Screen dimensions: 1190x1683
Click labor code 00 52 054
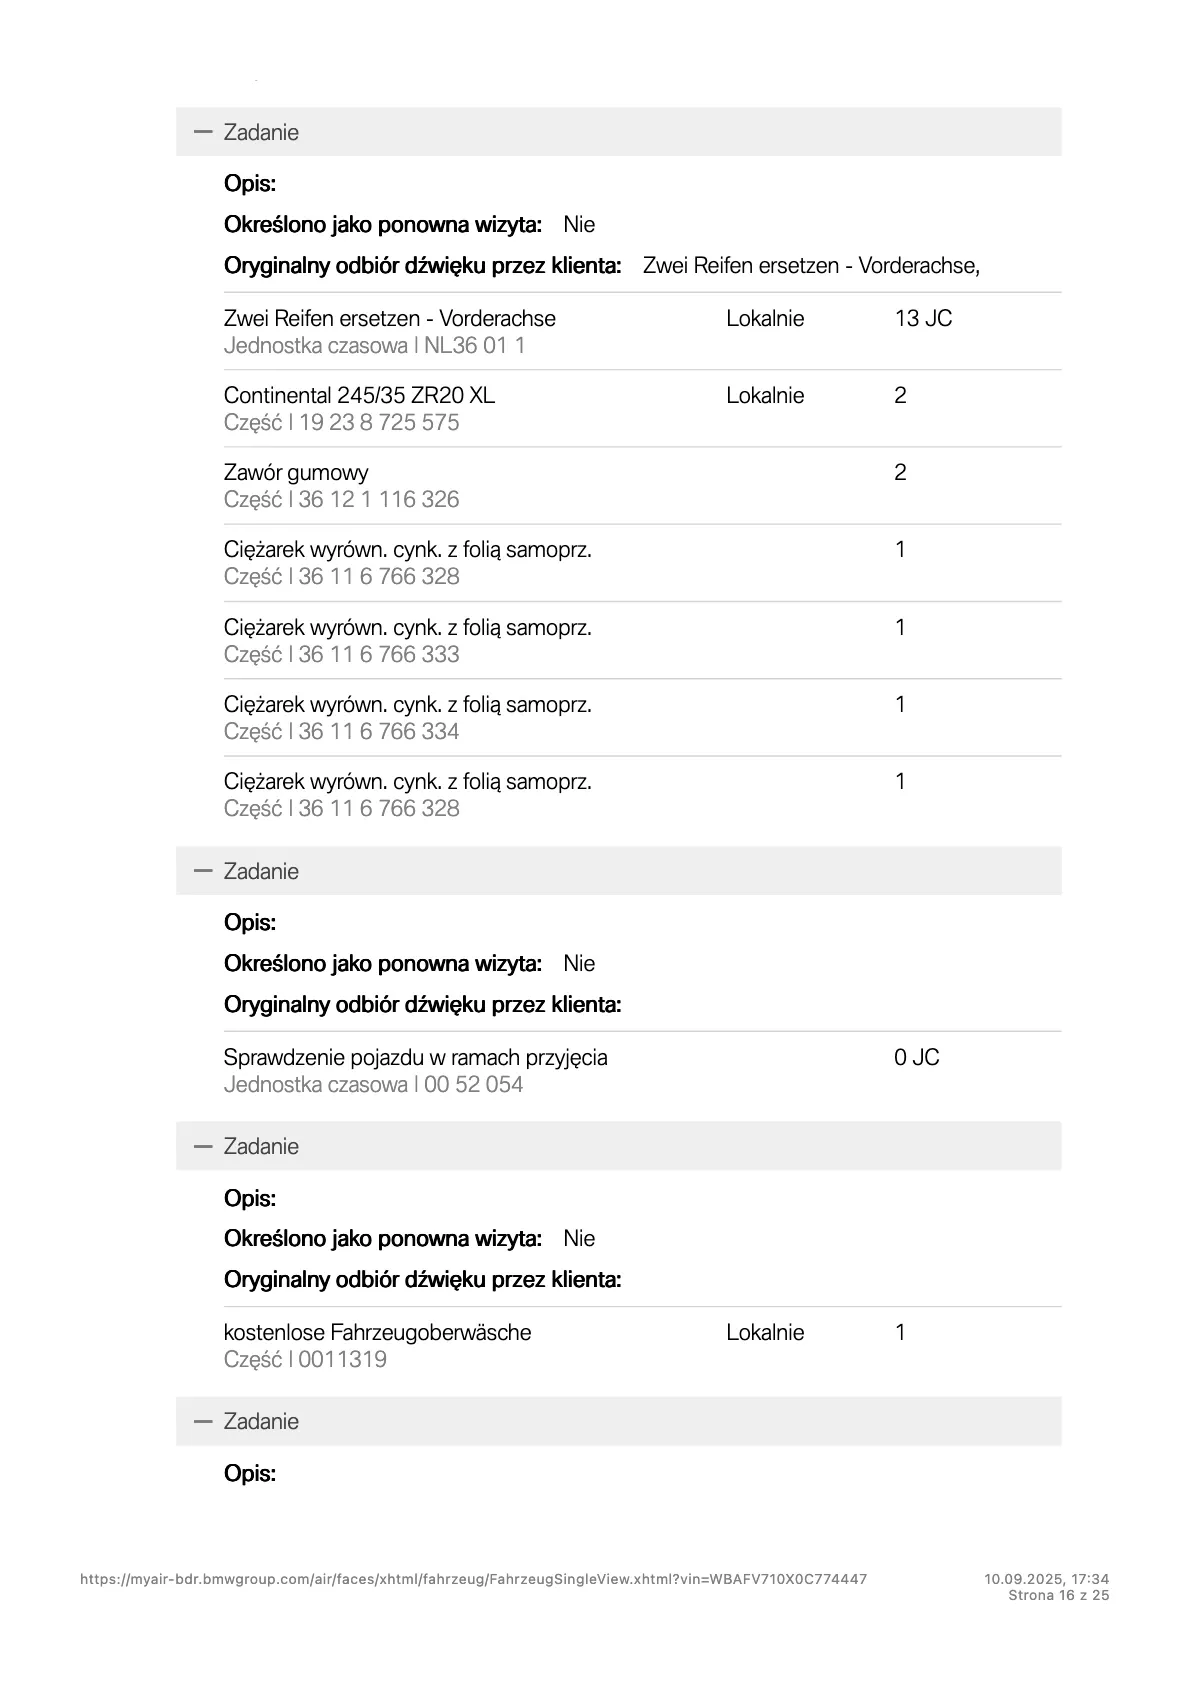point(473,1084)
